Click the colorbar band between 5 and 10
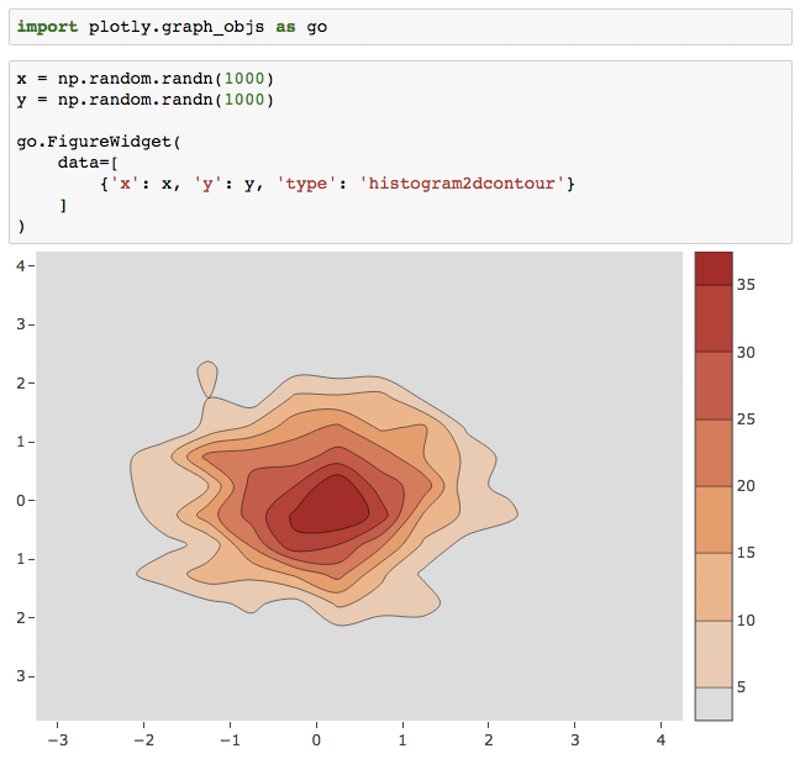Screen dimensions: 800x759 click(x=713, y=654)
